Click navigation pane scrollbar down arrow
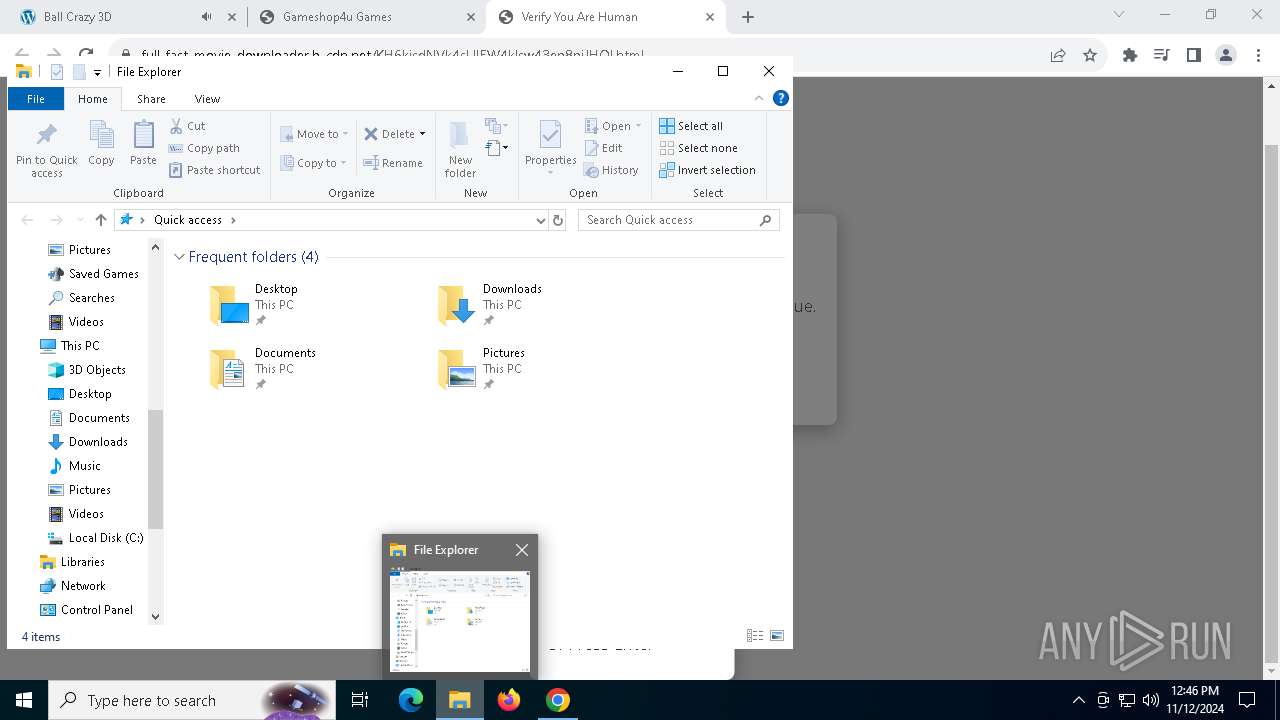 (x=155, y=617)
